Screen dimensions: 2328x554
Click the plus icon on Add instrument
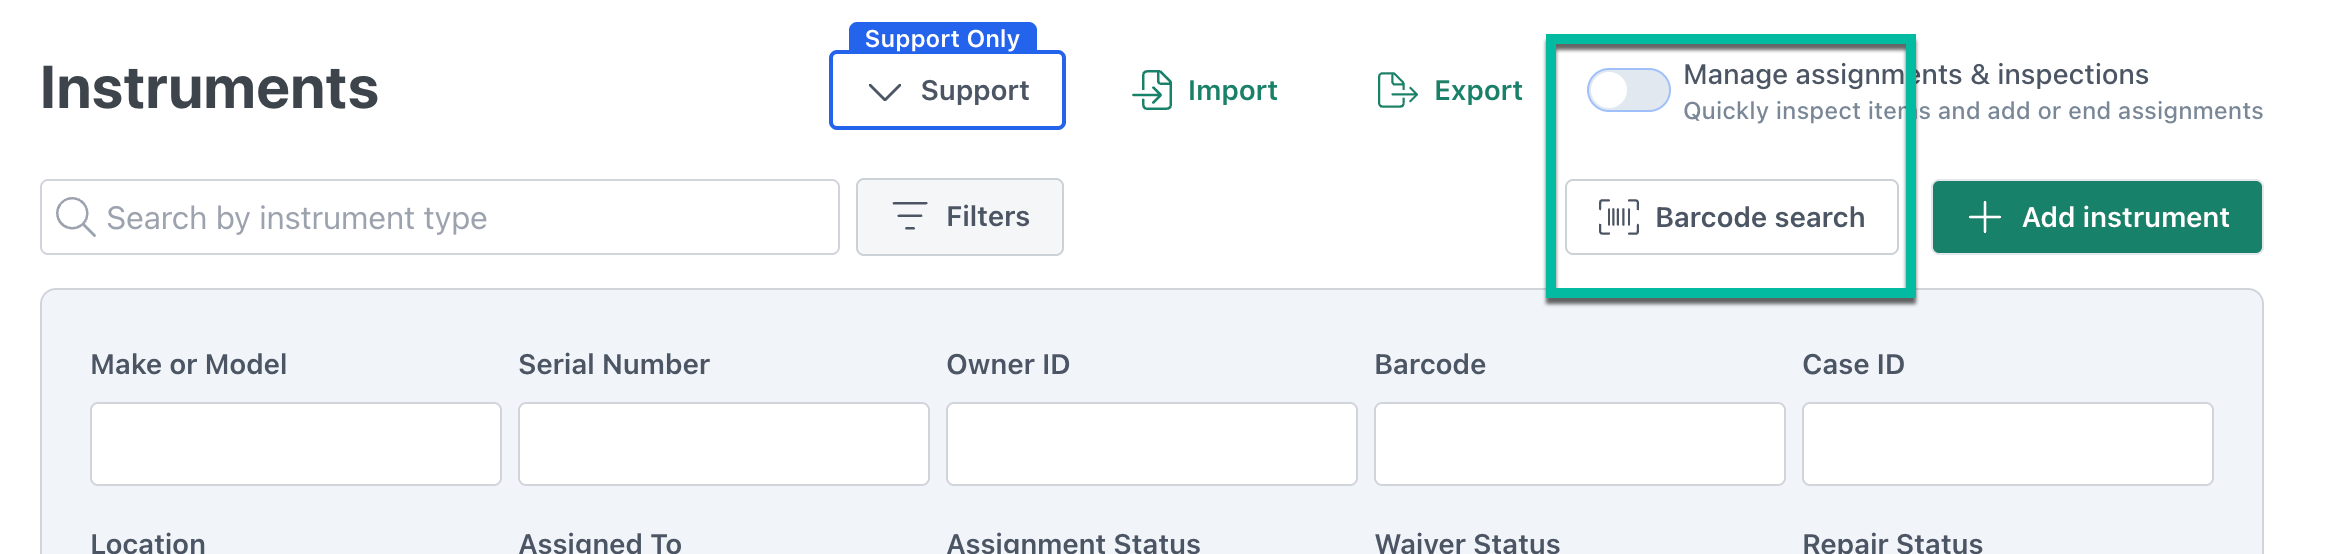(x=1984, y=217)
